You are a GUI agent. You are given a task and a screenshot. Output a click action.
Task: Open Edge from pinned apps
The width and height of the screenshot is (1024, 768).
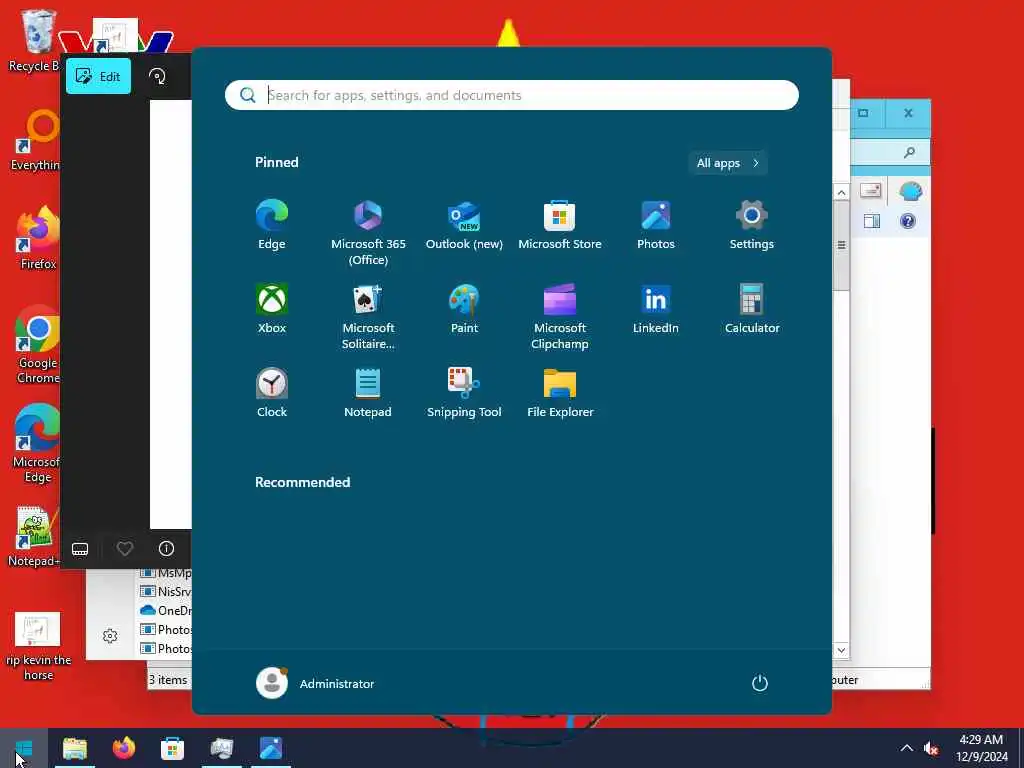(272, 225)
